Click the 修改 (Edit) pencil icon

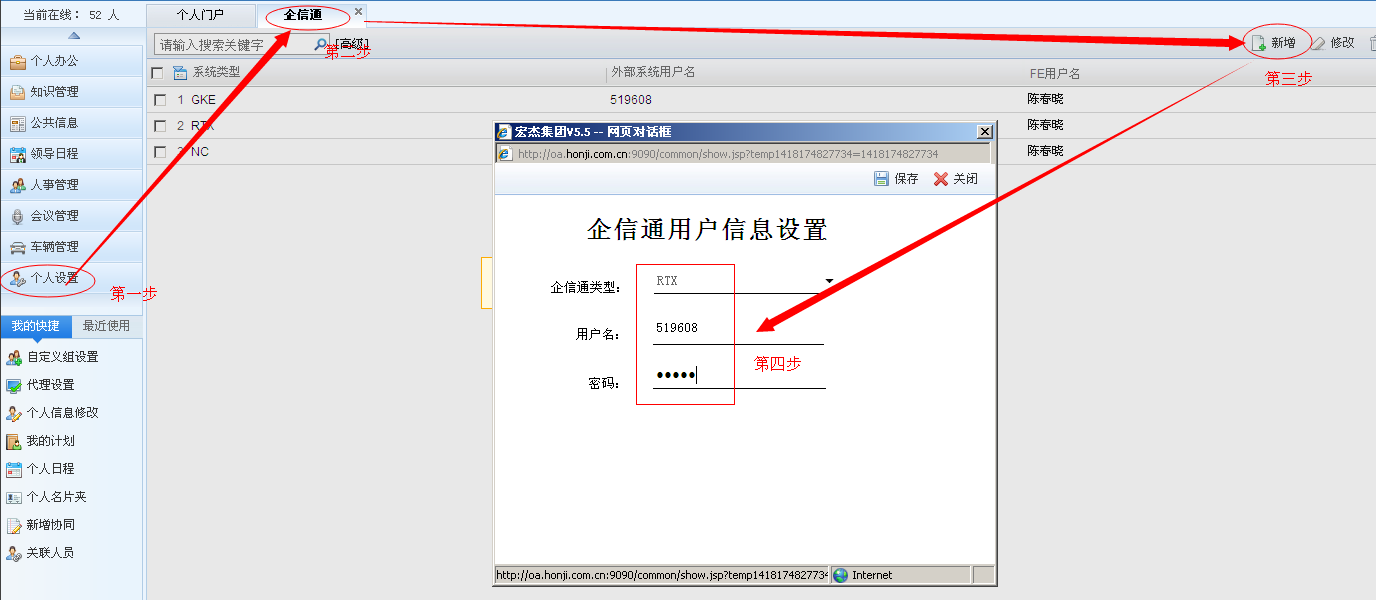point(1319,43)
